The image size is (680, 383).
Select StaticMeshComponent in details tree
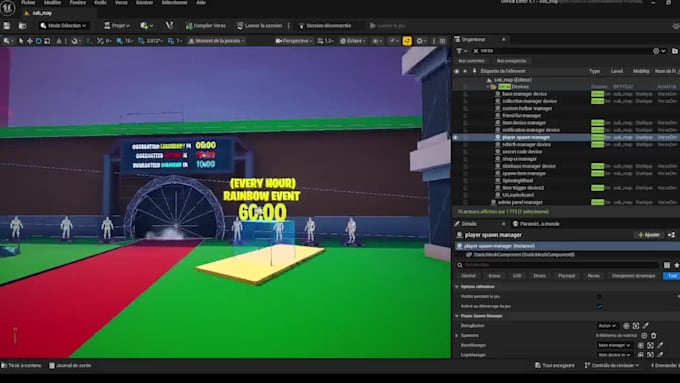coord(524,255)
